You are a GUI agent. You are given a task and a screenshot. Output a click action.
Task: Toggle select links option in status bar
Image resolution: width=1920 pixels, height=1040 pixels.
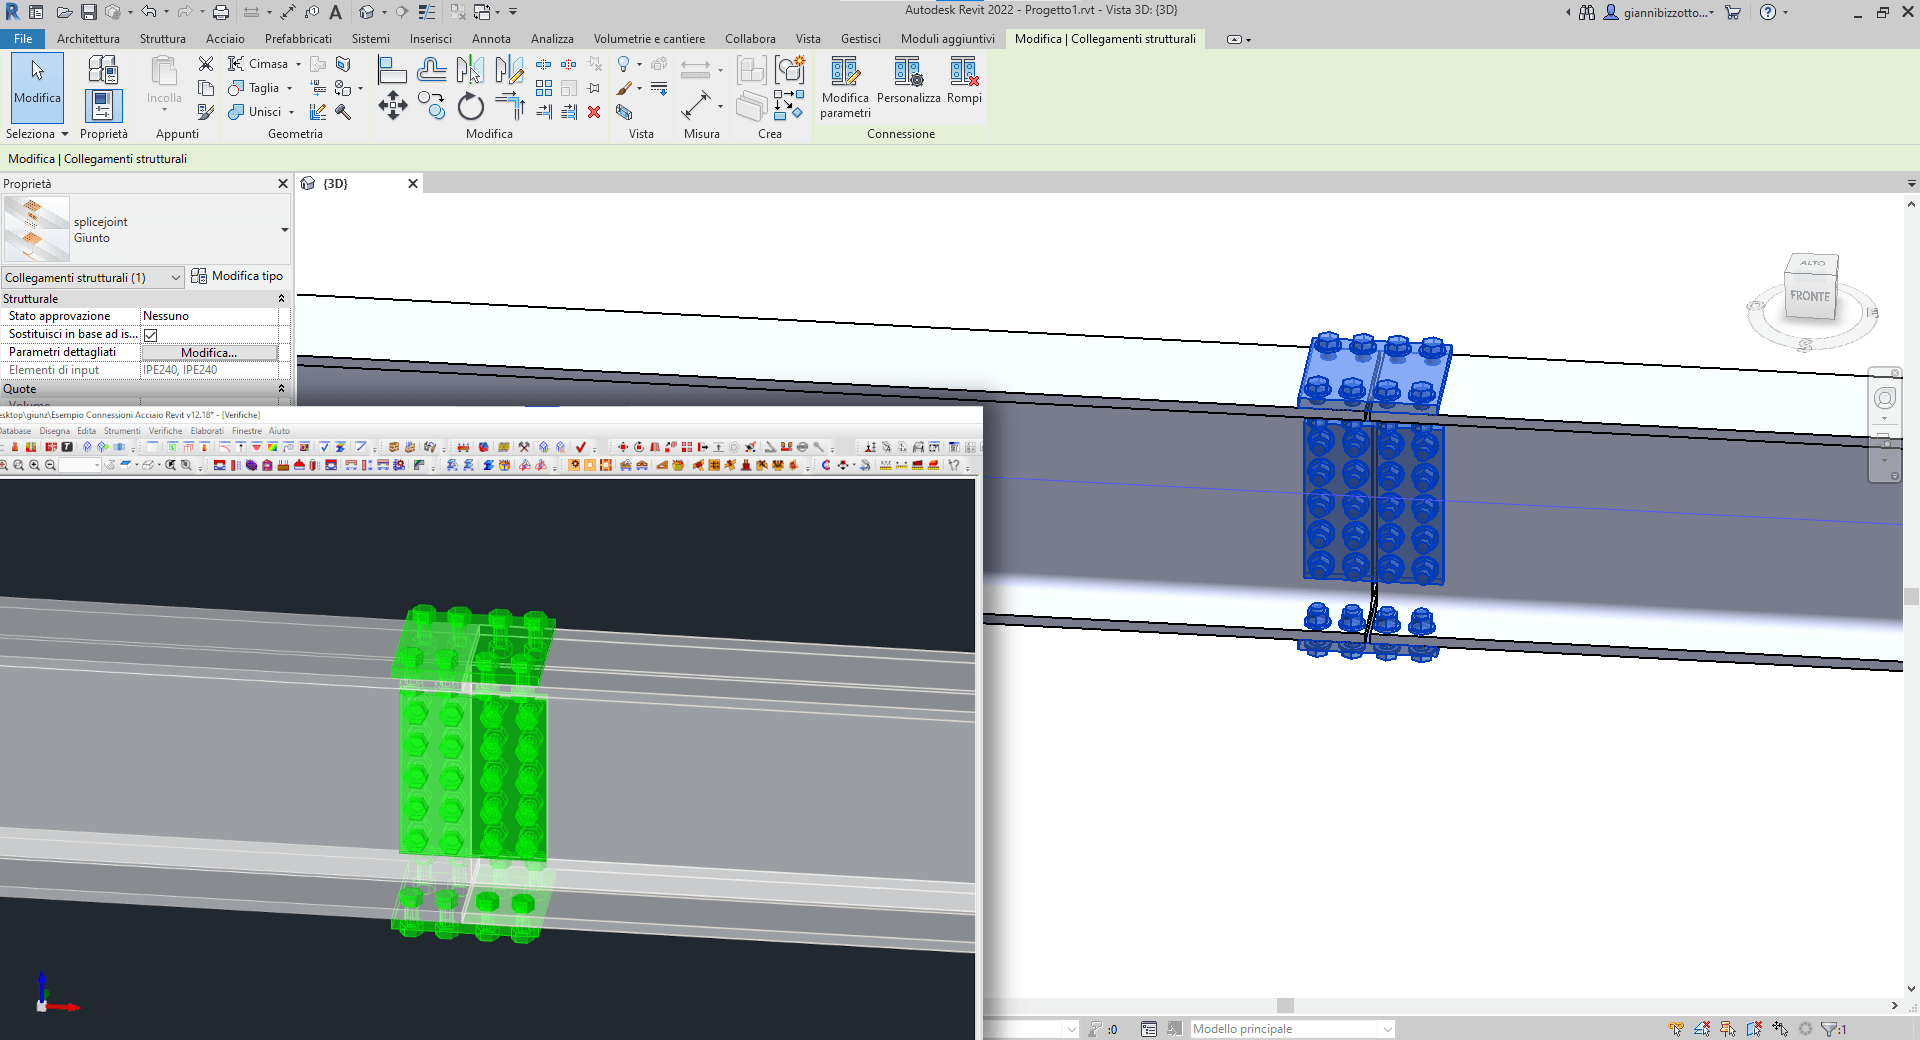point(1676,1029)
